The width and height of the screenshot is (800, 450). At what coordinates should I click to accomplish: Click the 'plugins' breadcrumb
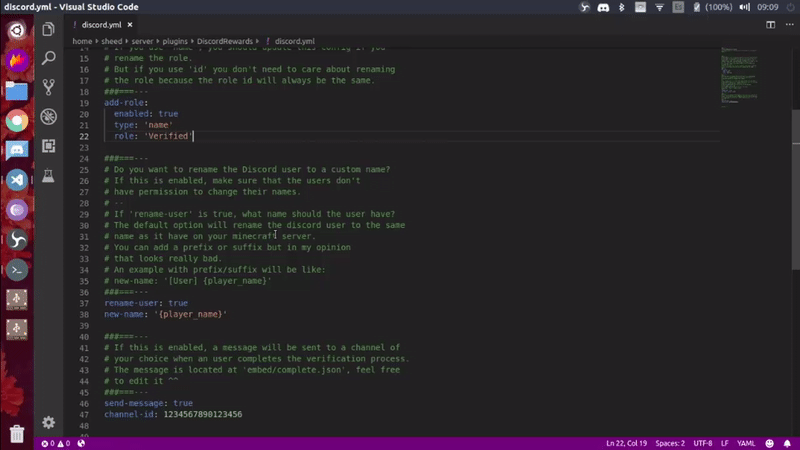click(175, 41)
